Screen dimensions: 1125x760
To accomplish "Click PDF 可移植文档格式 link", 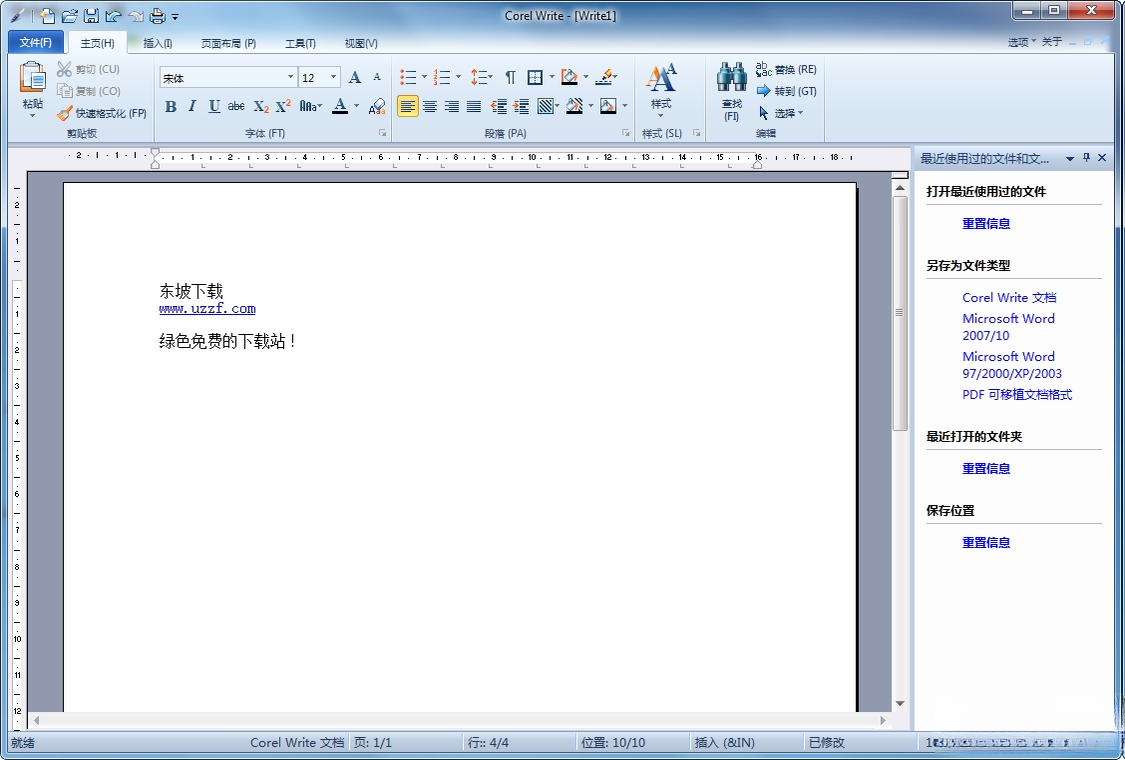I will pyautogui.click(x=1017, y=394).
